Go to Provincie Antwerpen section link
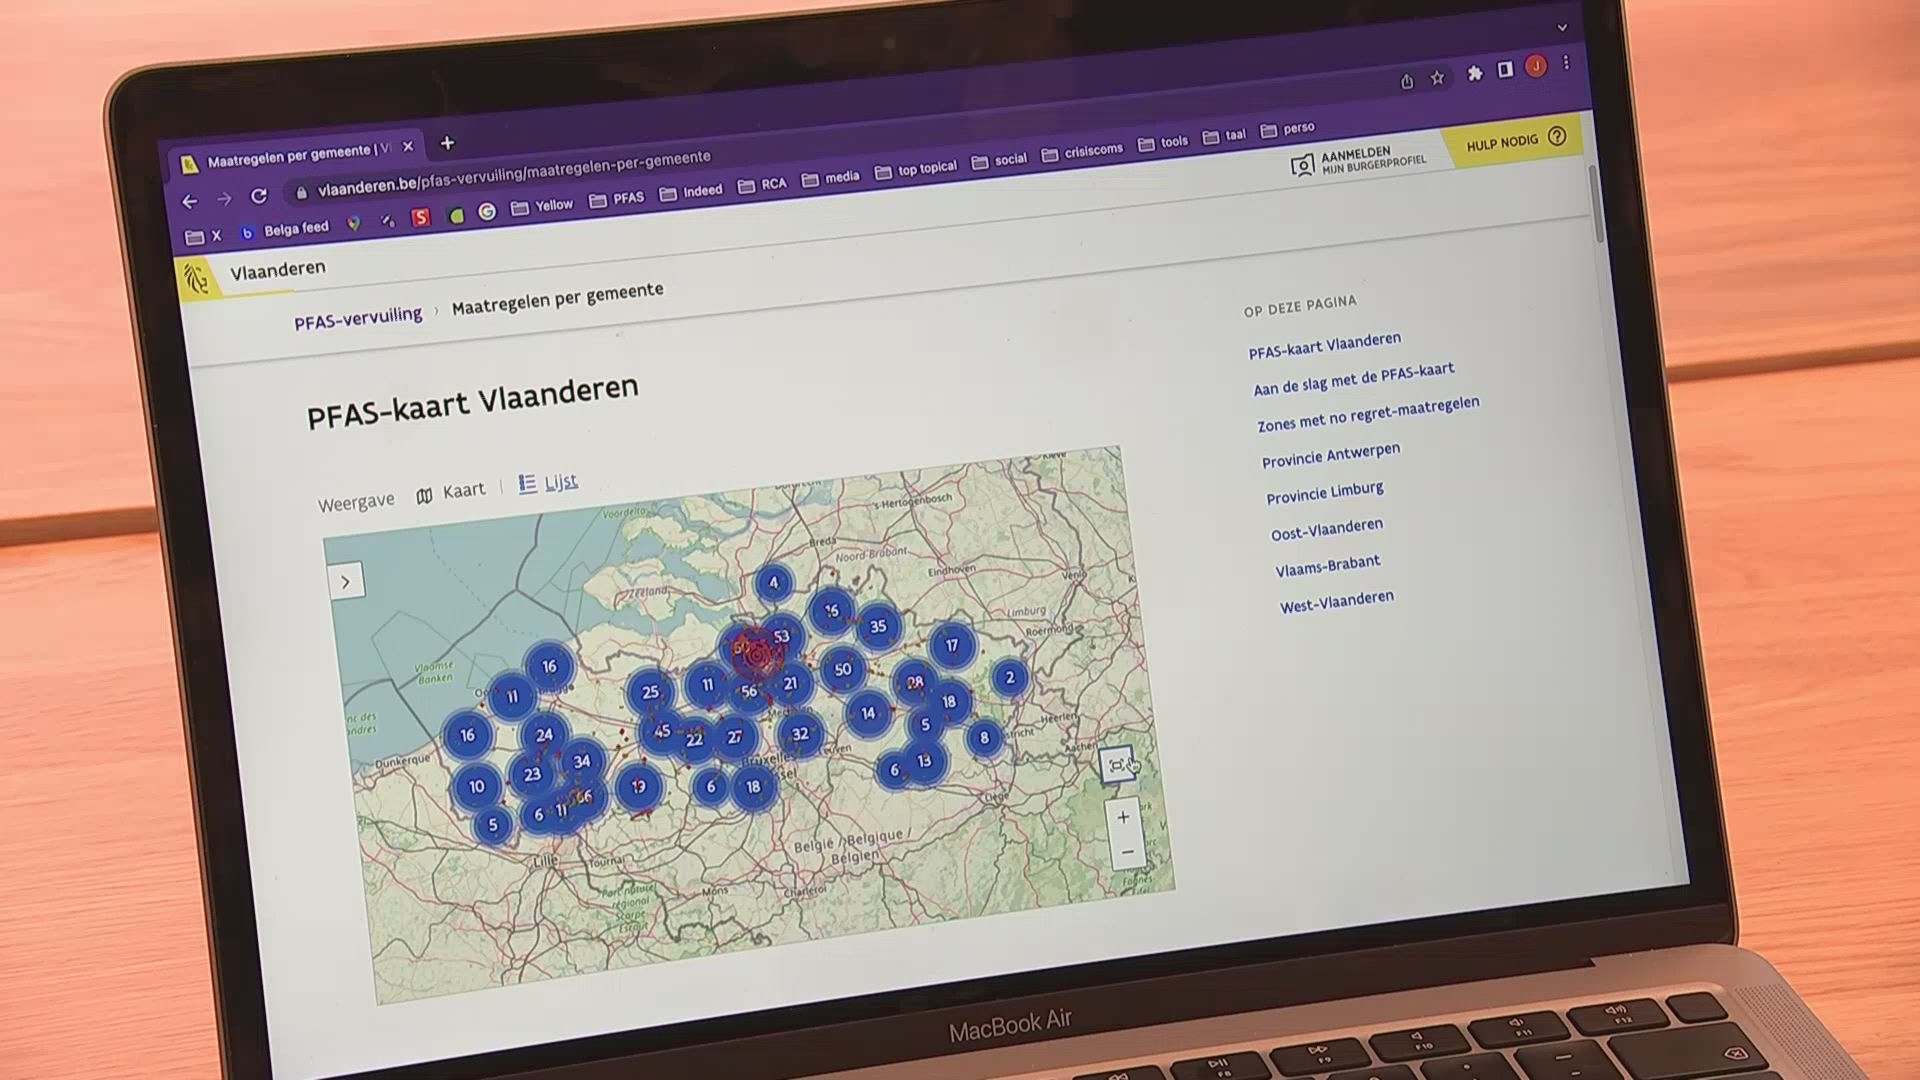This screenshot has width=1920, height=1080. pos(1330,455)
